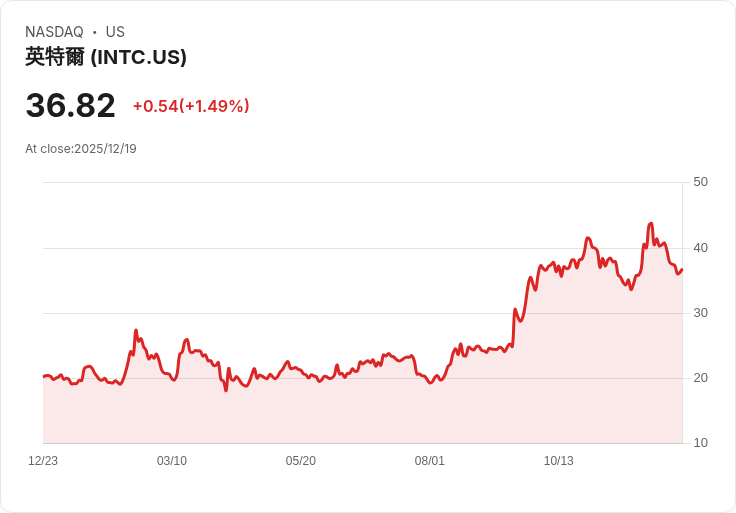Screen dimensions: 736x513
Task: Click the highest peak of the price line
Action: (x=651, y=224)
